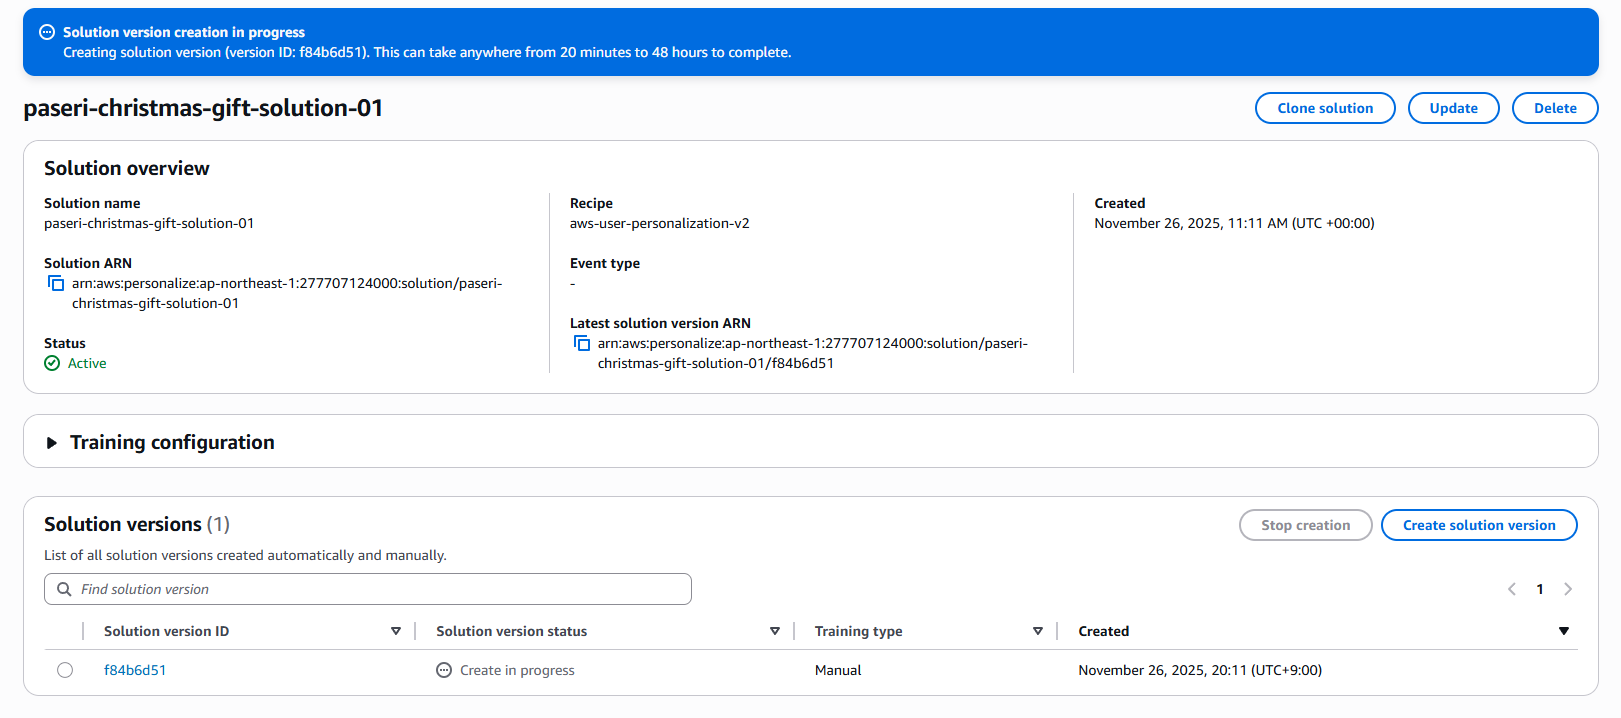The image size is (1621, 718).
Task: Copy the Solution ARN via copy icon
Action: (x=56, y=284)
